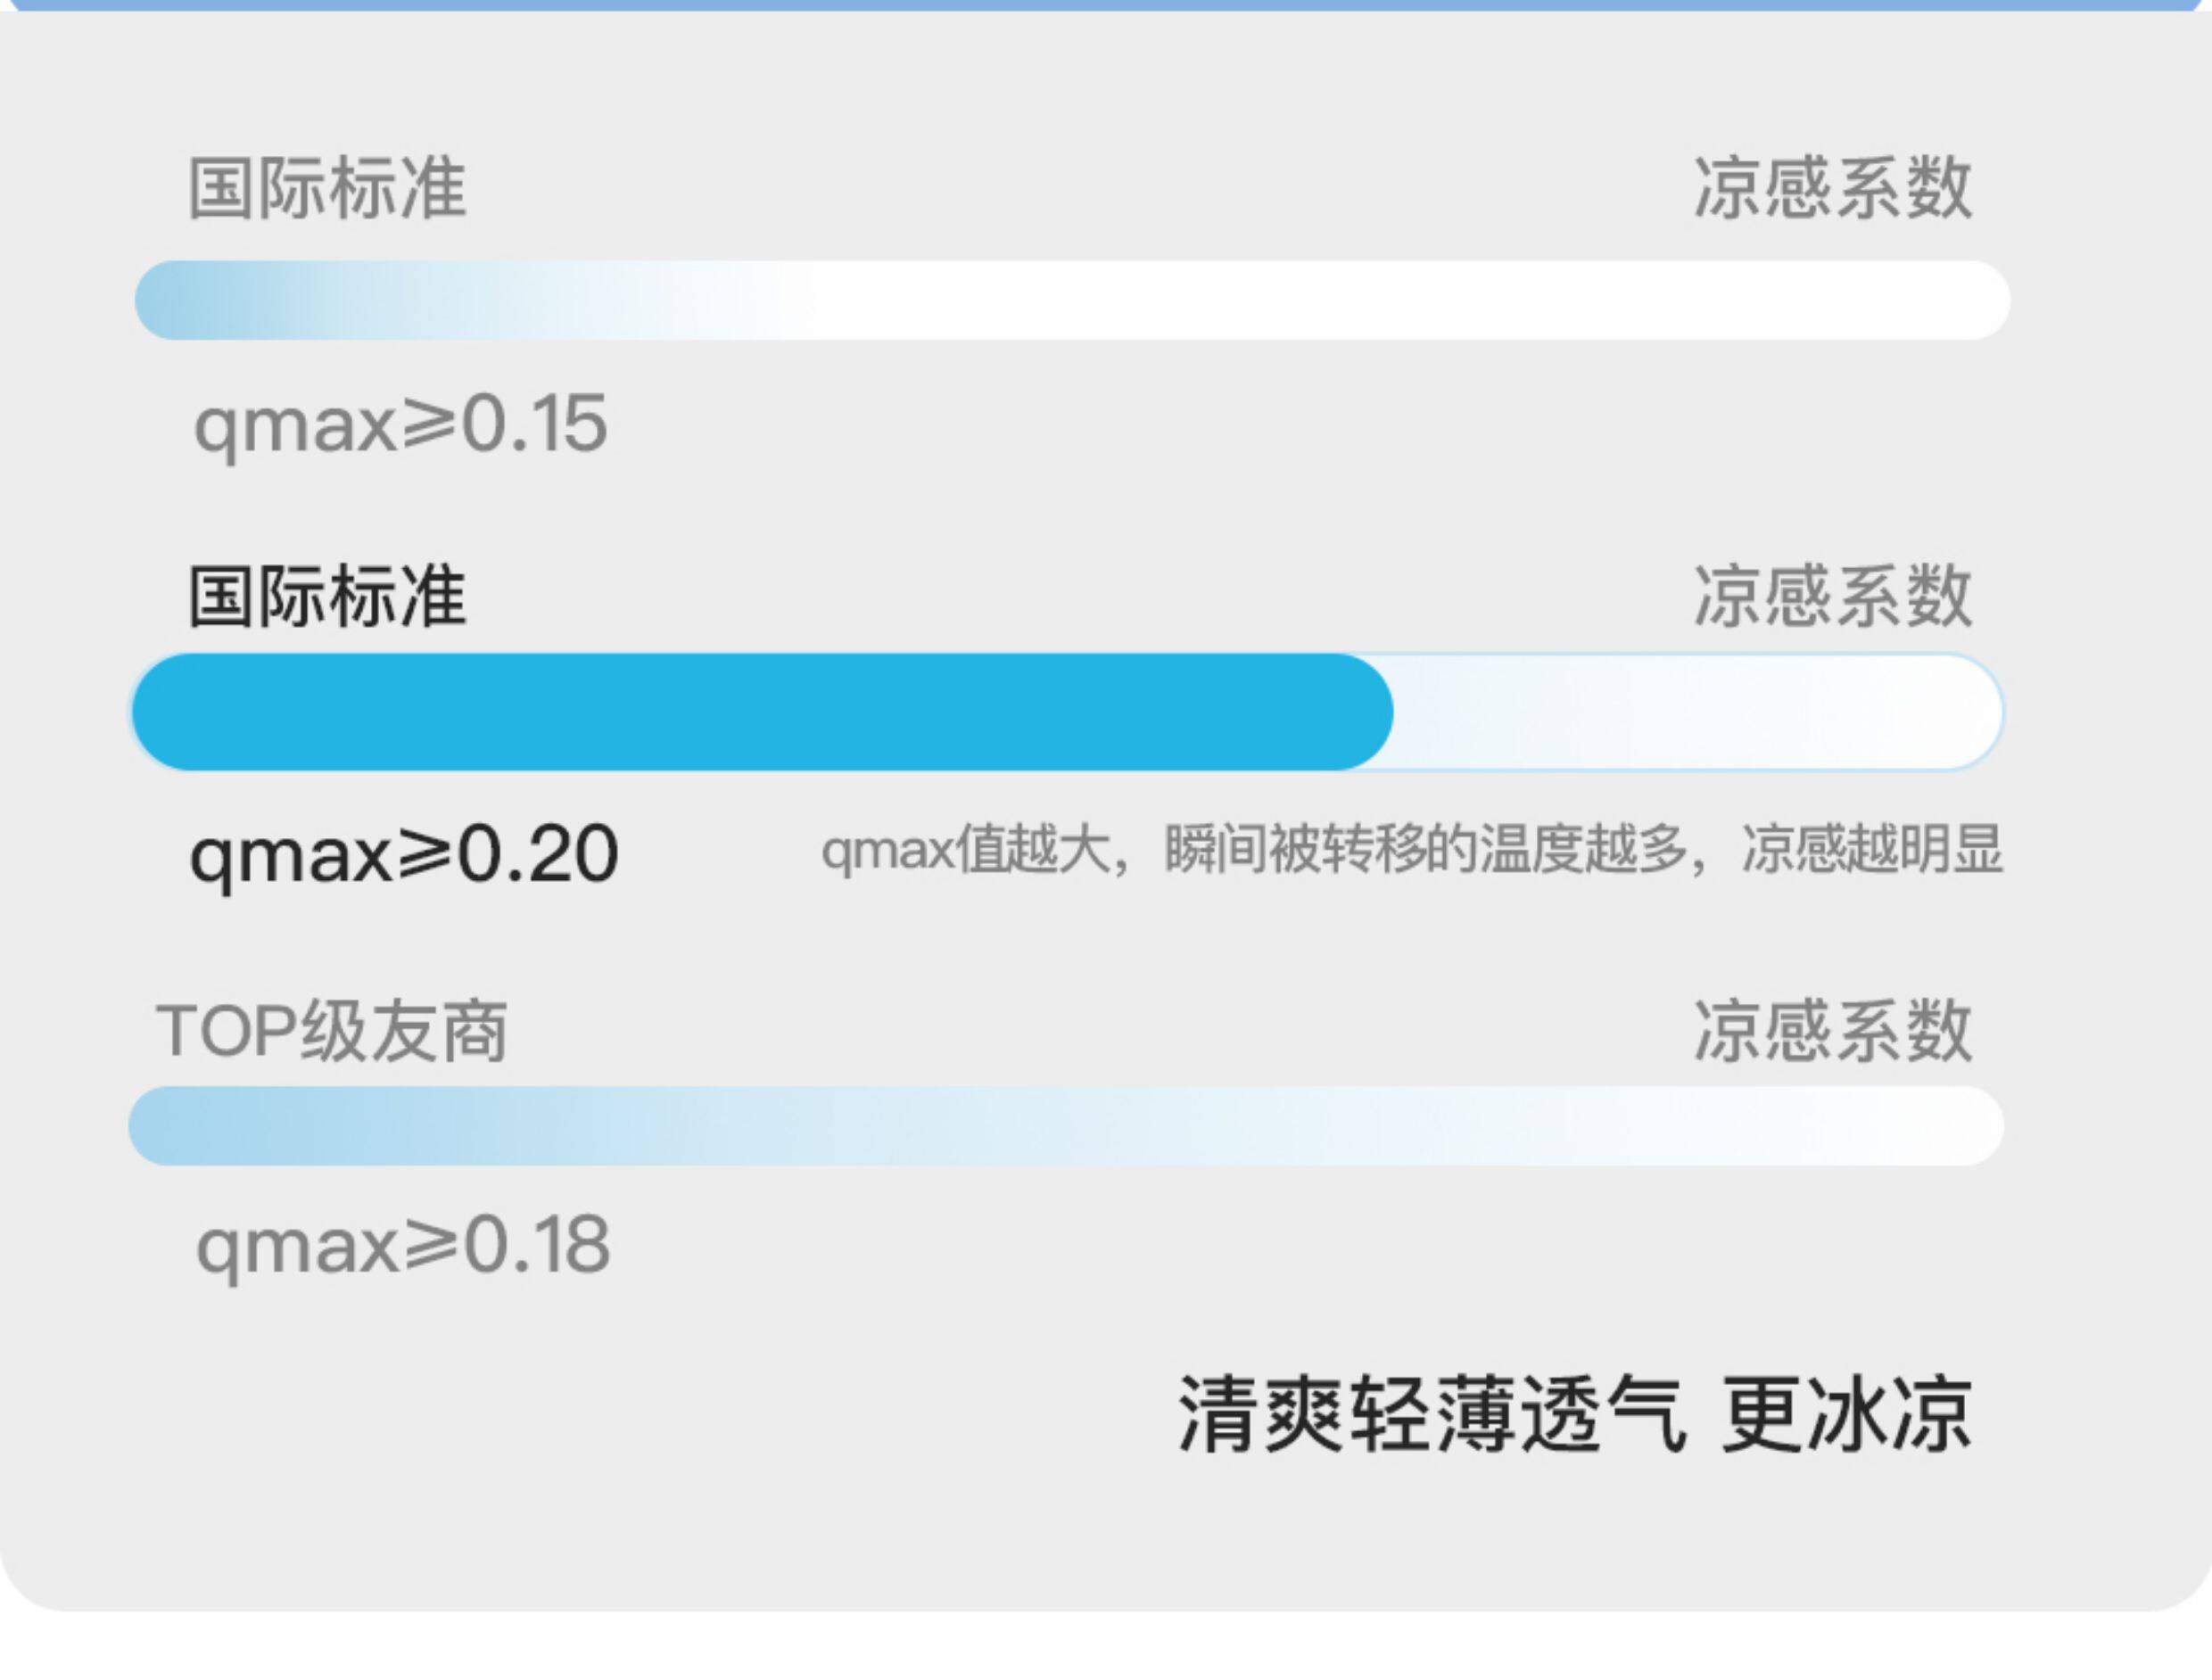
Task: Click the unfilled pale end of the blue bar
Action: click(x=1700, y=712)
